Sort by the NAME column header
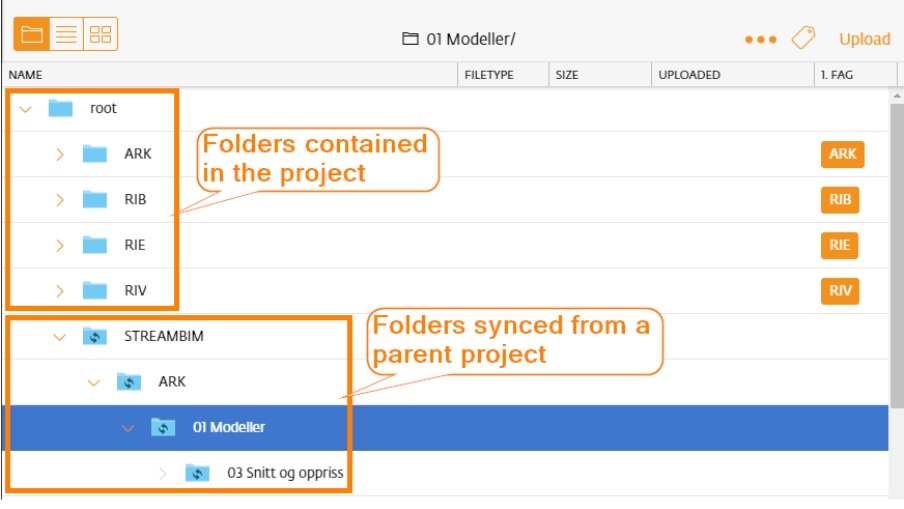The image size is (904, 509). tap(25, 75)
